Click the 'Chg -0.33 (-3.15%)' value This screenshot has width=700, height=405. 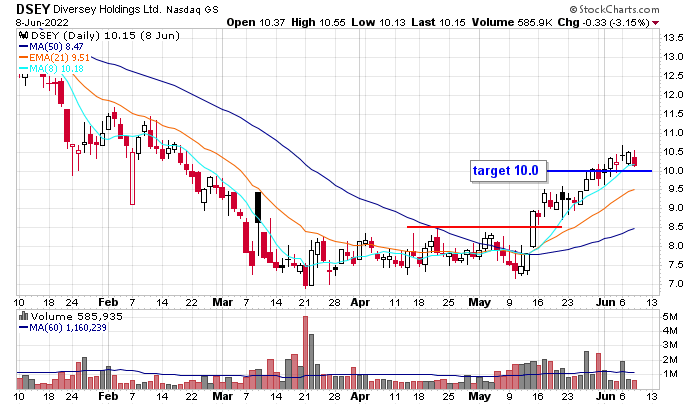603,22
